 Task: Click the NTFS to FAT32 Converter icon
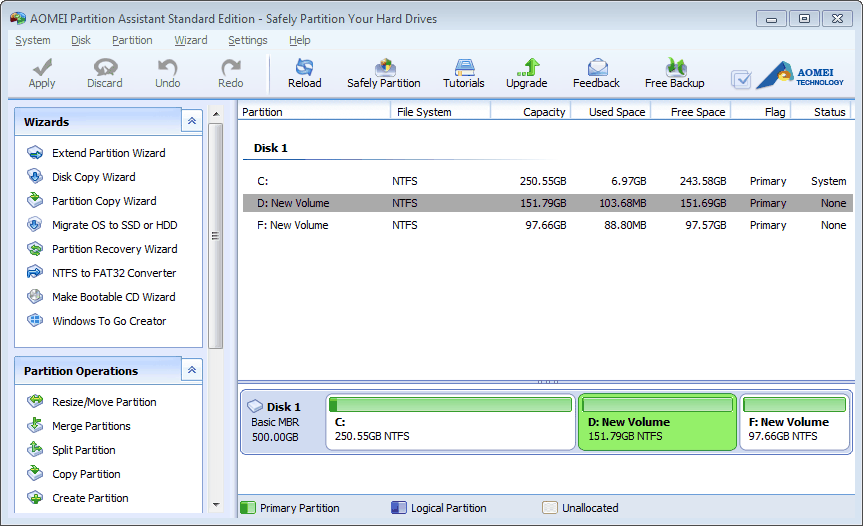[x=35, y=272]
